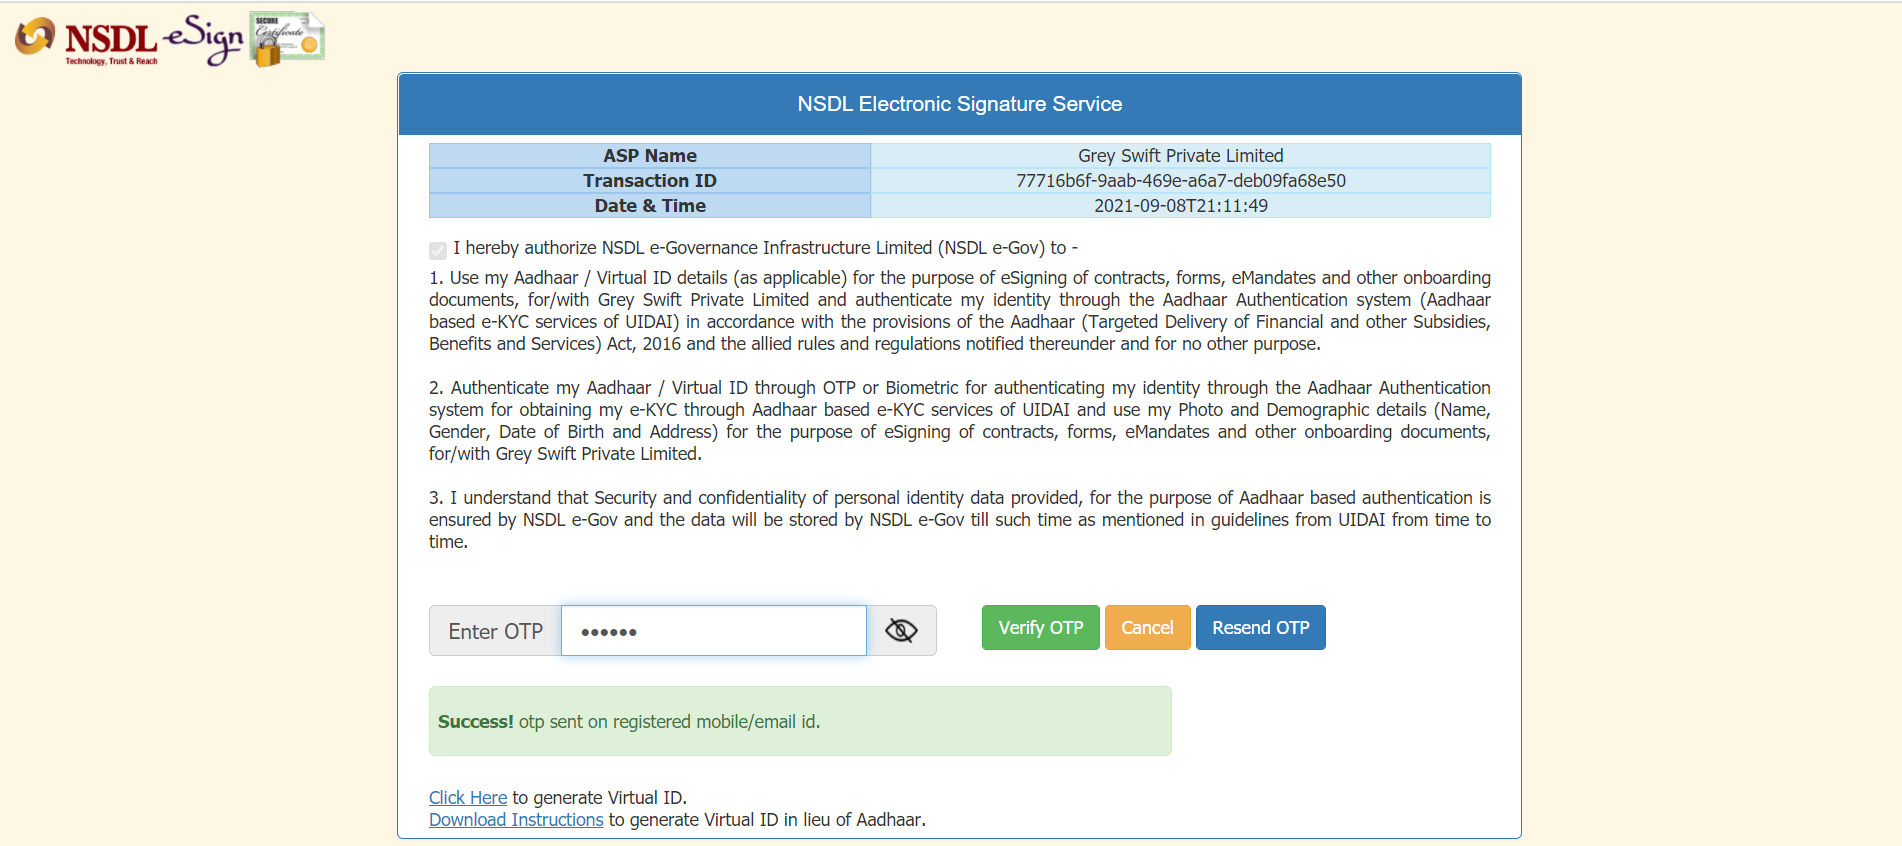Select the Grey Swift Private Limited cell
The height and width of the screenshot is (846, 1902).
pos(1181,155)
